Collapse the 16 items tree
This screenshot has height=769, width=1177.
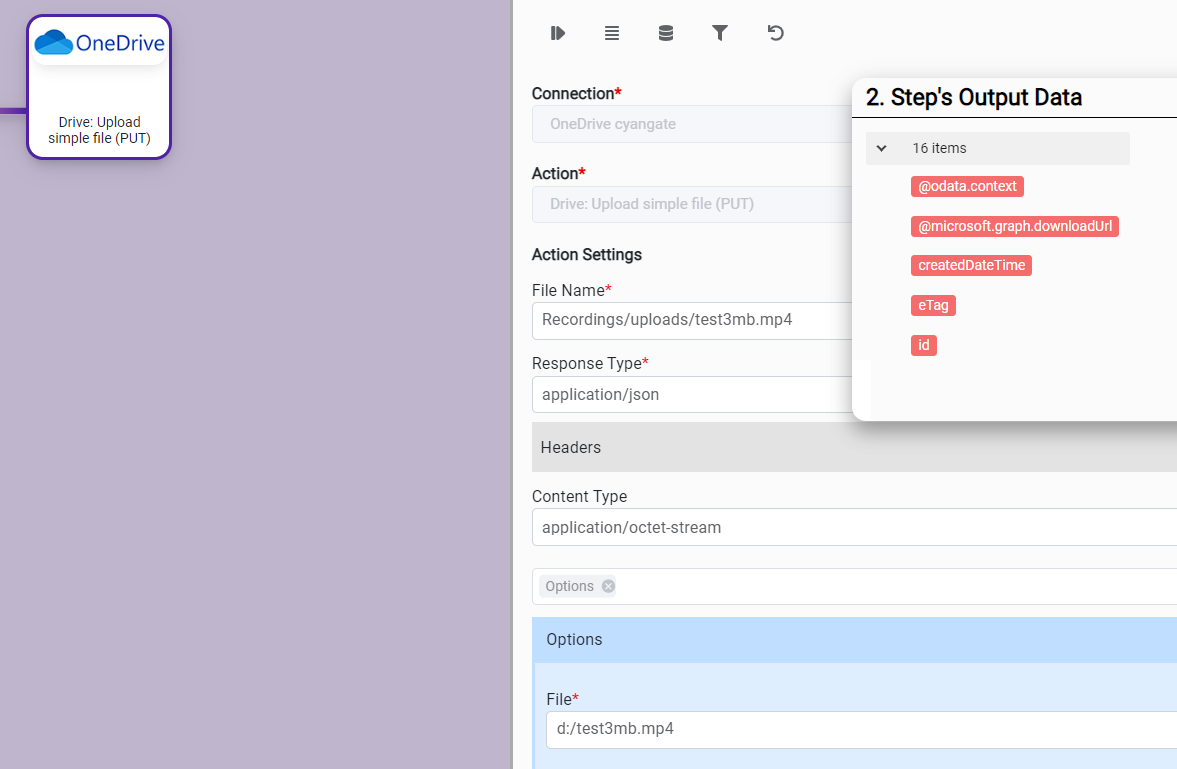pos(882,148)
